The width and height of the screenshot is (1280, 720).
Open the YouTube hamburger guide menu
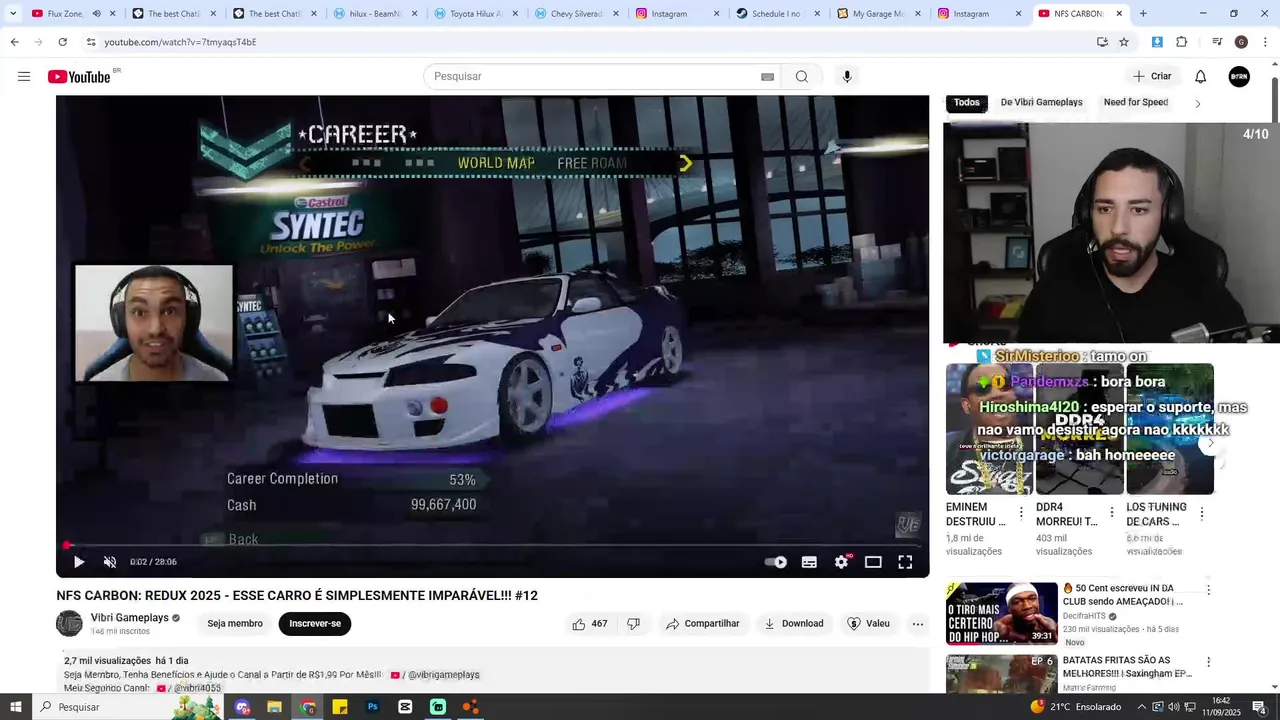[24, 77]
